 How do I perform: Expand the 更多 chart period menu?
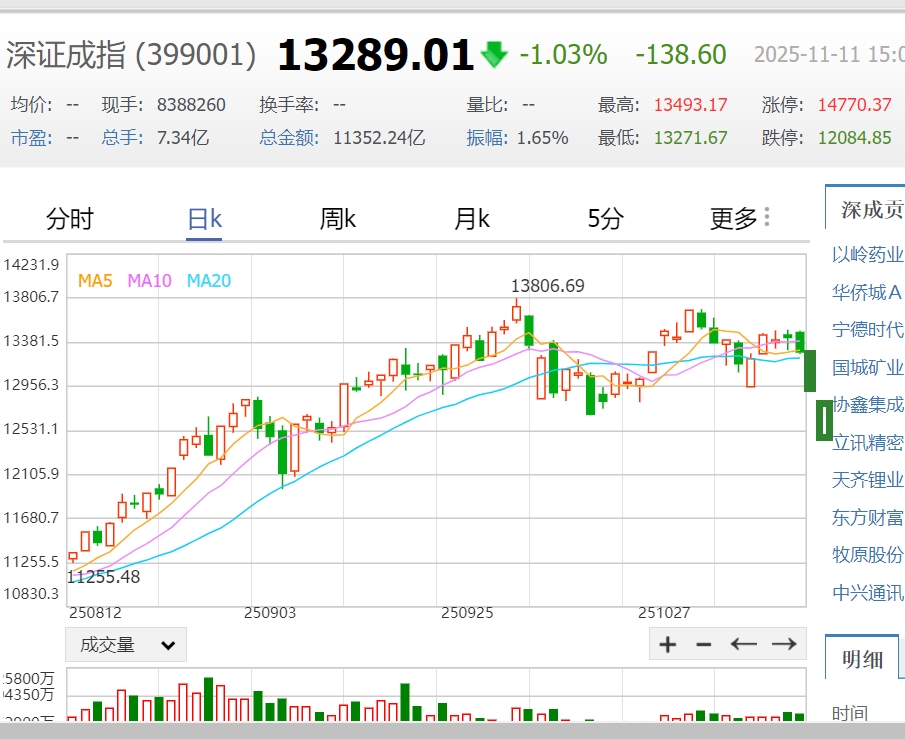point(734,218)
